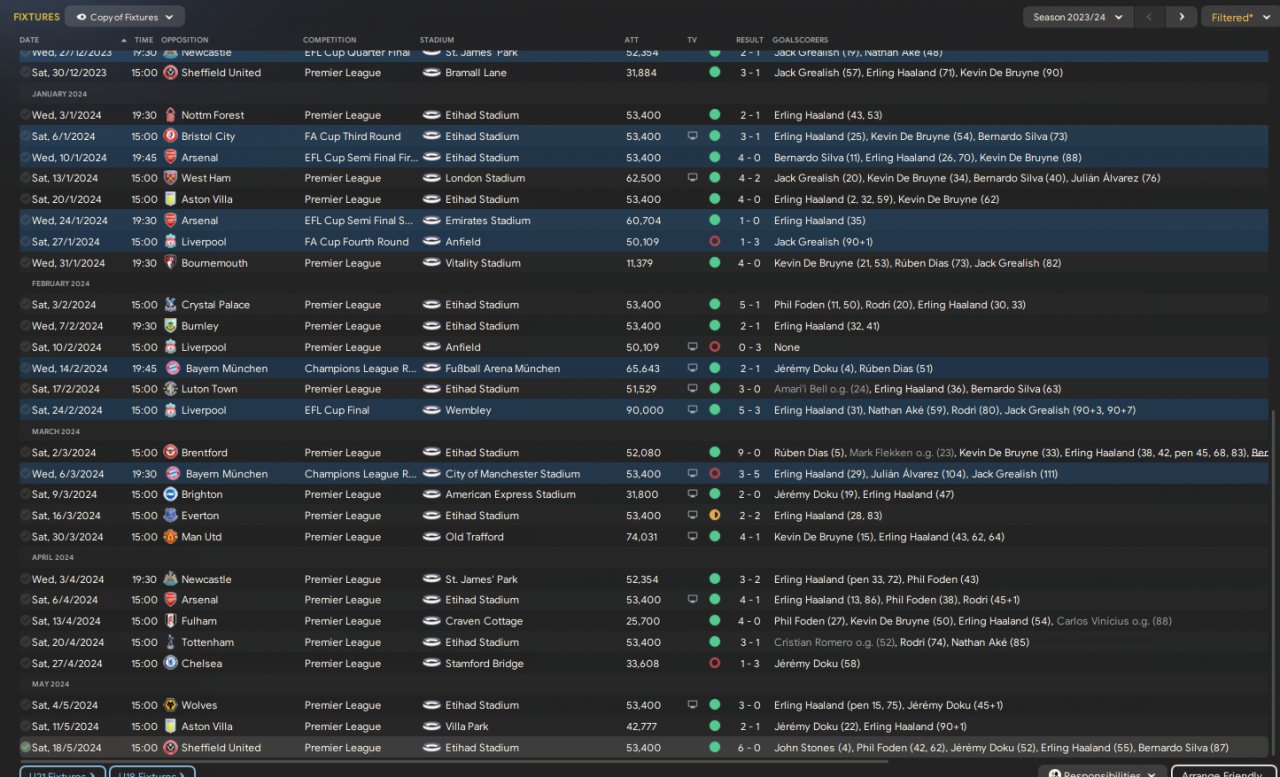This screenshot has width=1280, height=777.
Task: Sort by the GOALSCORERS column header
Action: pyautogui.click(x=800, y=40)
